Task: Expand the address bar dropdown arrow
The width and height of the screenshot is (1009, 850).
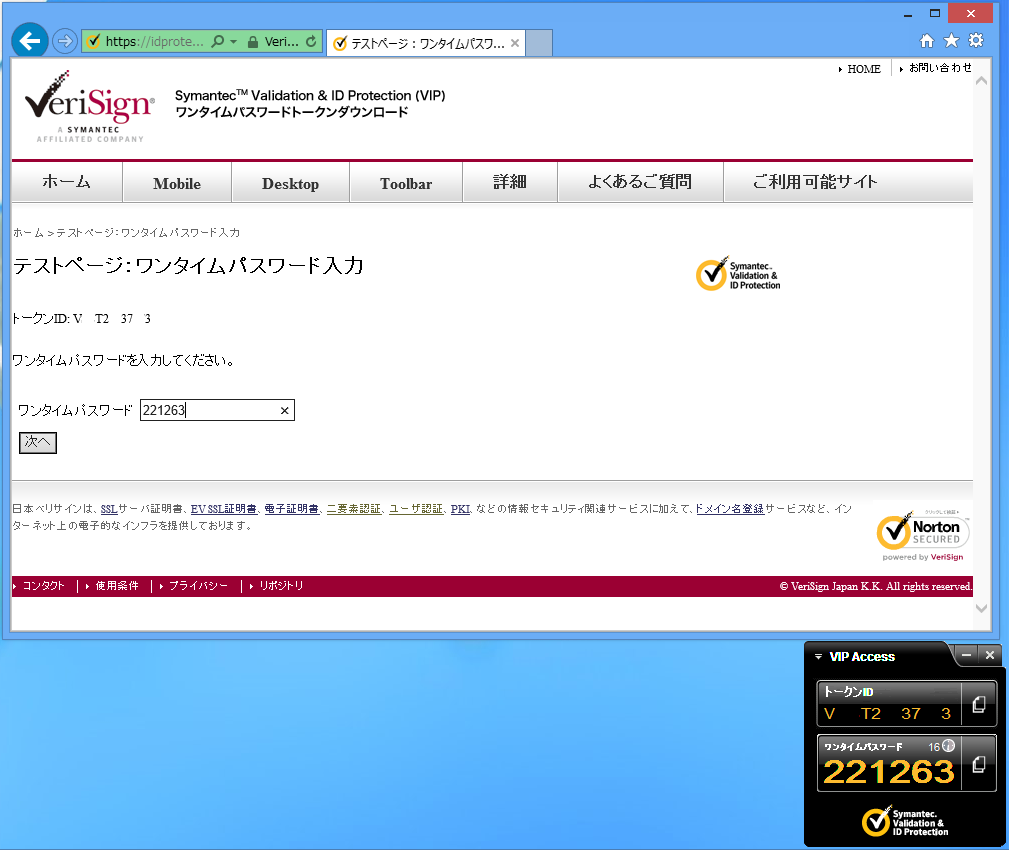Action: click(234, 42)
